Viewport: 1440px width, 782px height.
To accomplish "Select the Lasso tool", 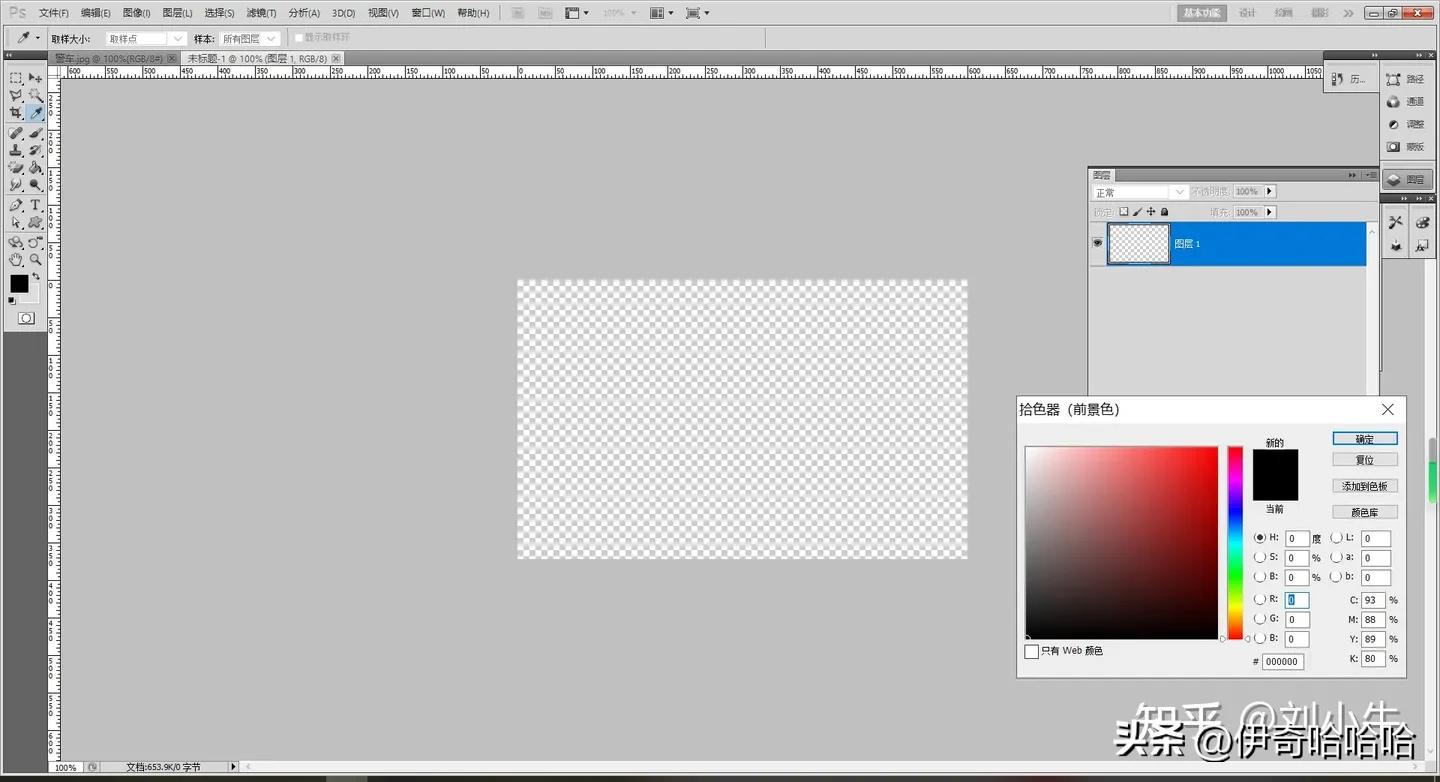I will [16, 95].
